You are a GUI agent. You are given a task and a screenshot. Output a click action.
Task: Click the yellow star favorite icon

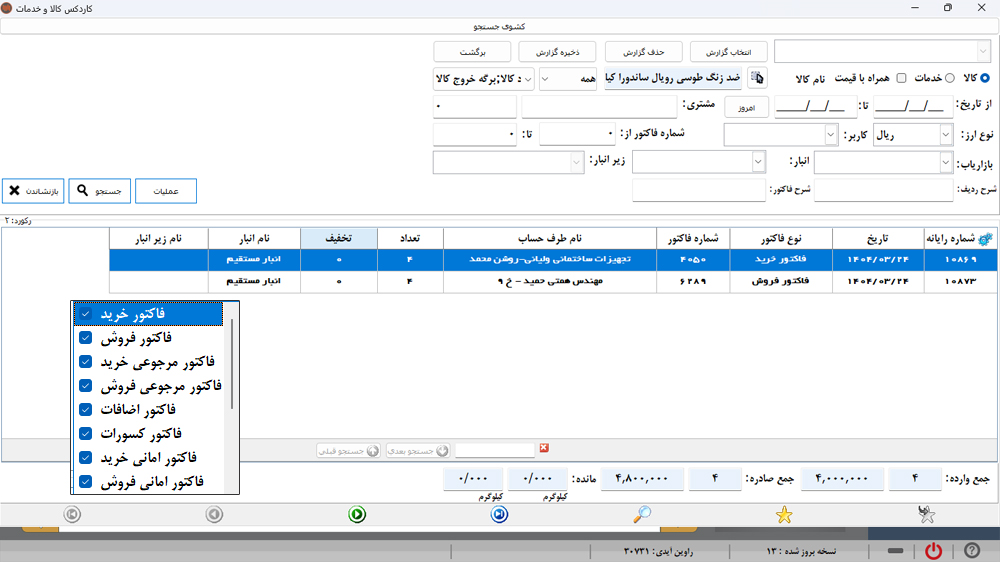click(784, 515)
